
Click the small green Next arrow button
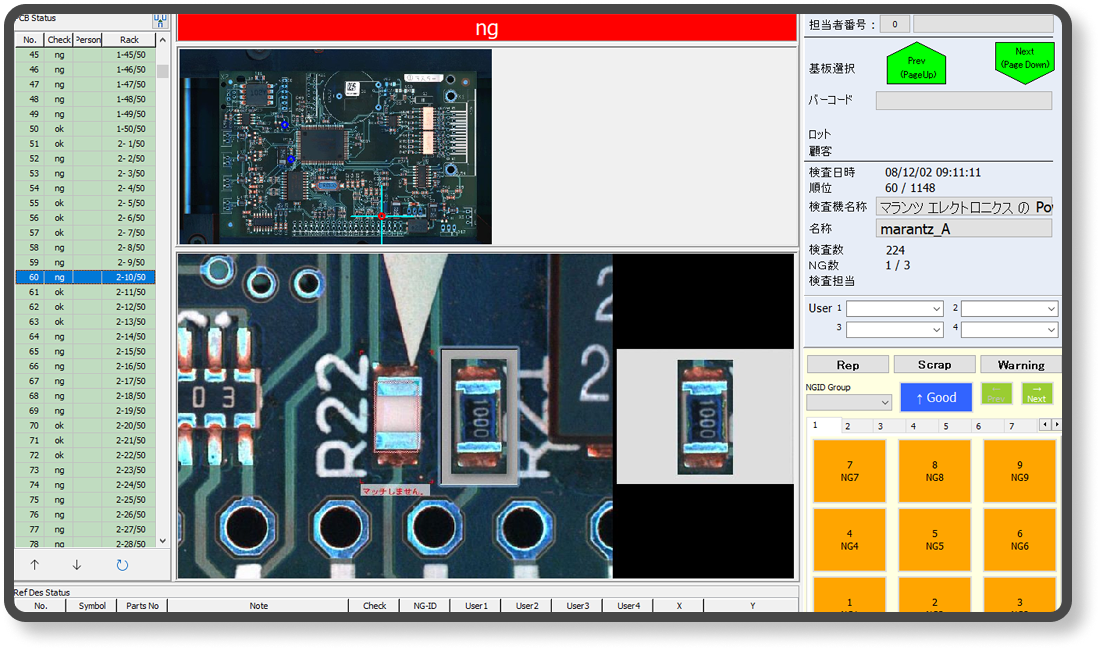tap(1036, 394)
